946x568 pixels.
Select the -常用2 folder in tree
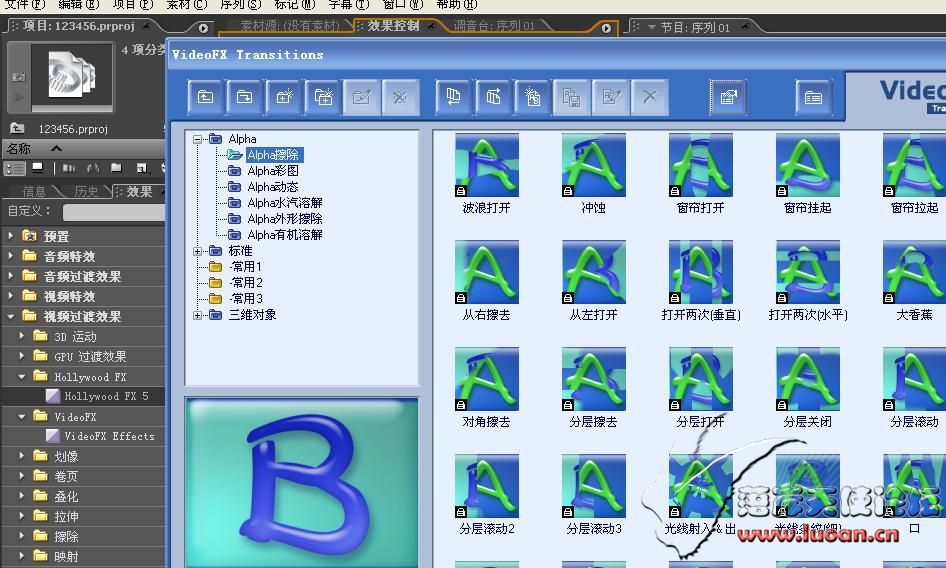[x=246, y=282]
